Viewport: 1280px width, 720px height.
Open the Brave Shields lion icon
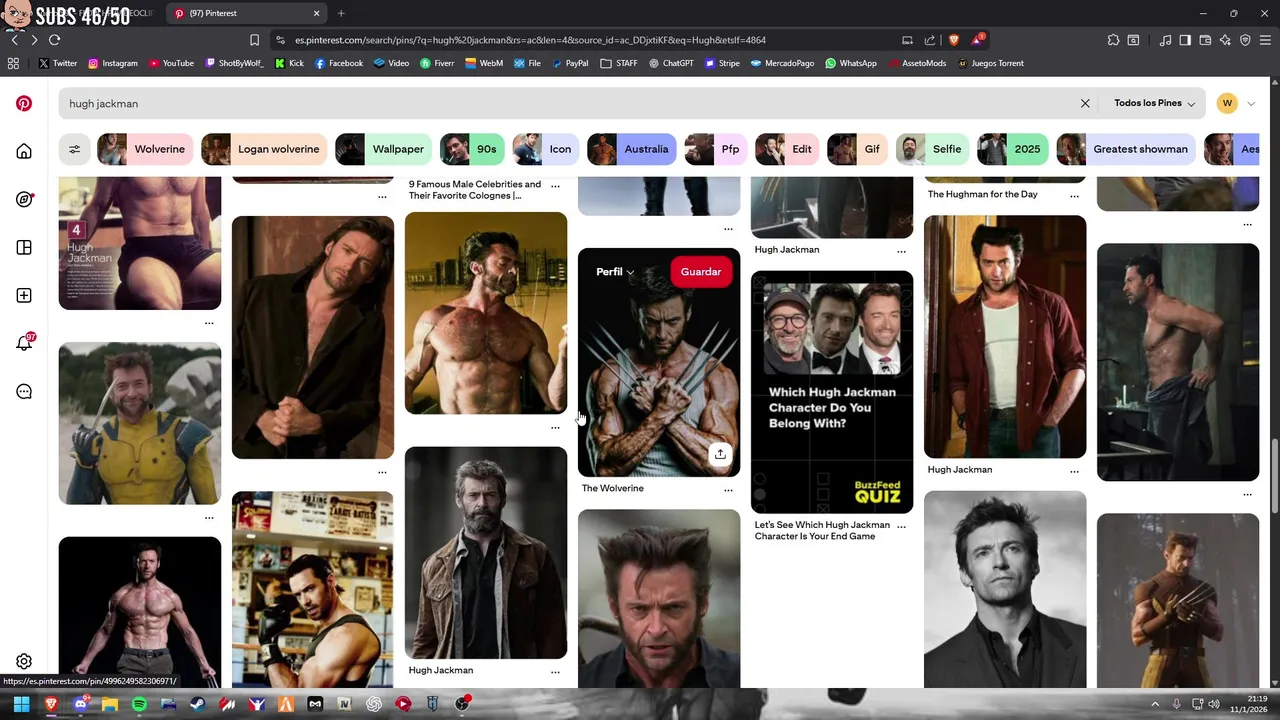(x=953, y=40)
